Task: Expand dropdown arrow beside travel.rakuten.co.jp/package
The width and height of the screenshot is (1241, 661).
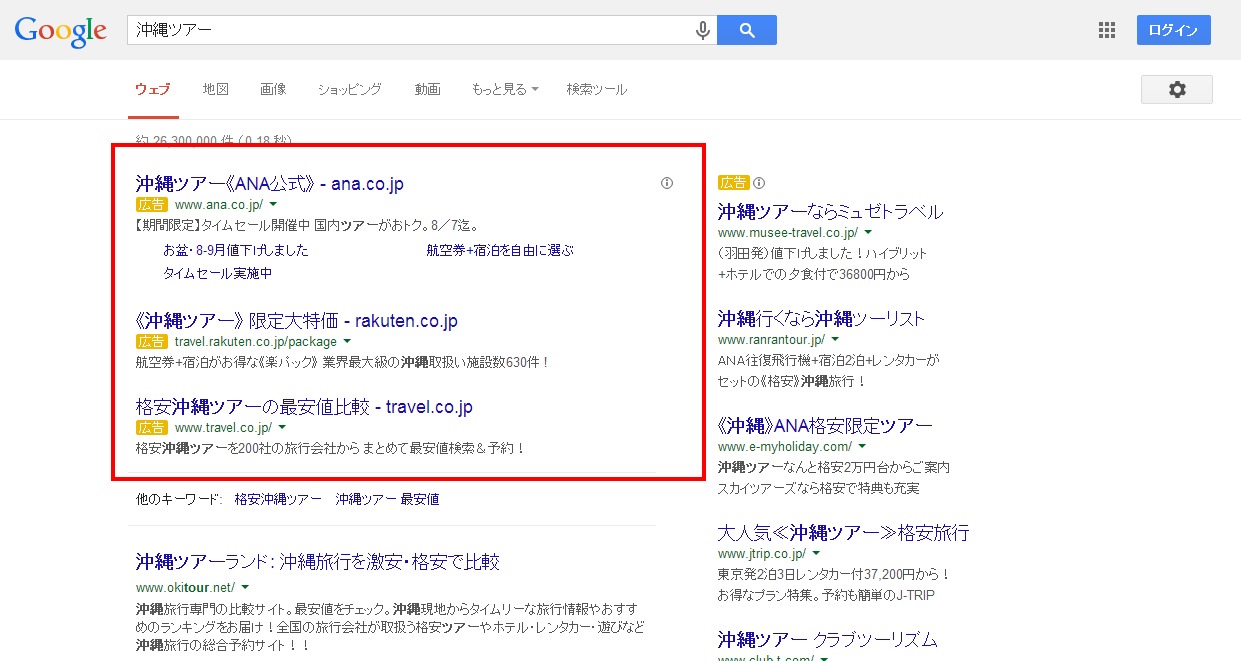Action: [346, 342]
